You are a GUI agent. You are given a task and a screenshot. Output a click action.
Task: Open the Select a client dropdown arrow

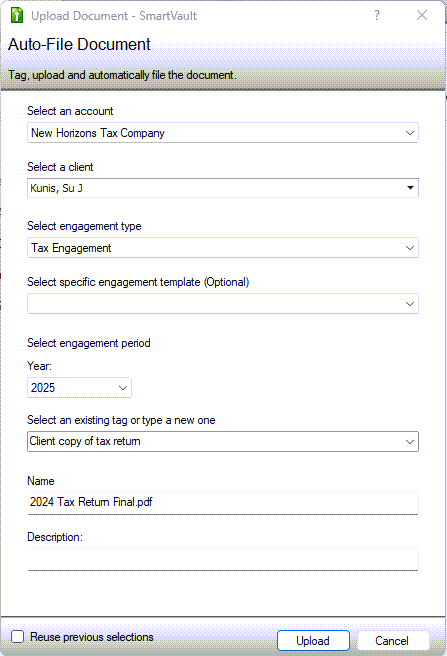(410, 188)
